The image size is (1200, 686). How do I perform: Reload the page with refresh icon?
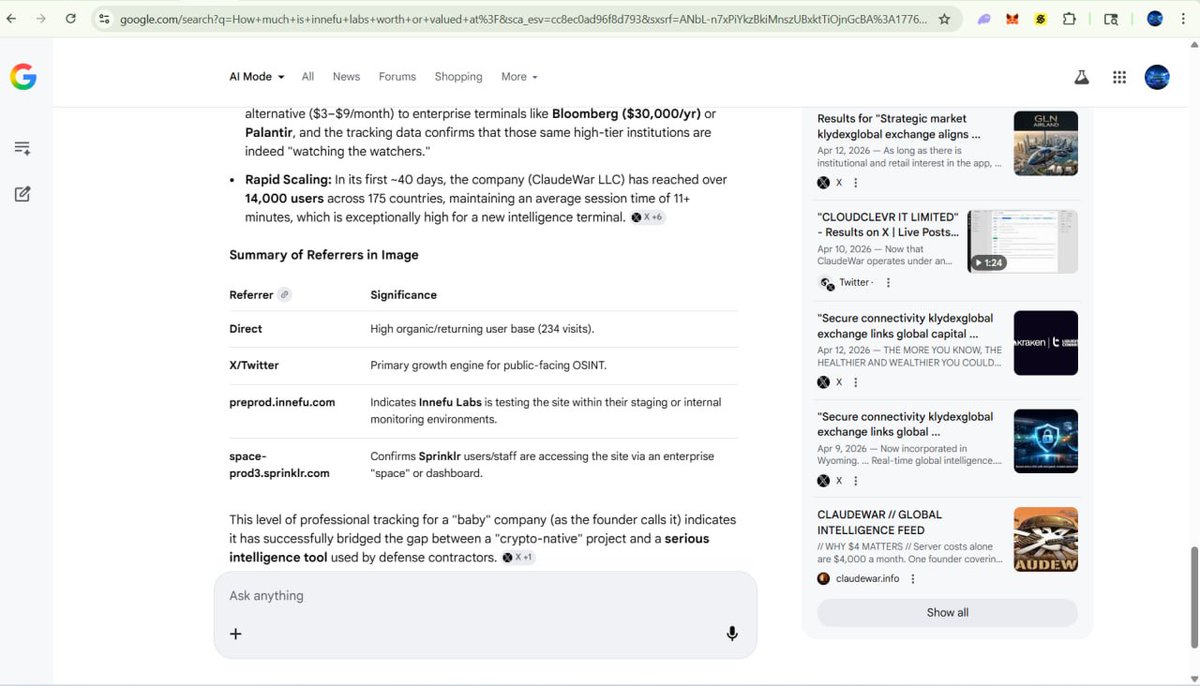pos(71,18)
